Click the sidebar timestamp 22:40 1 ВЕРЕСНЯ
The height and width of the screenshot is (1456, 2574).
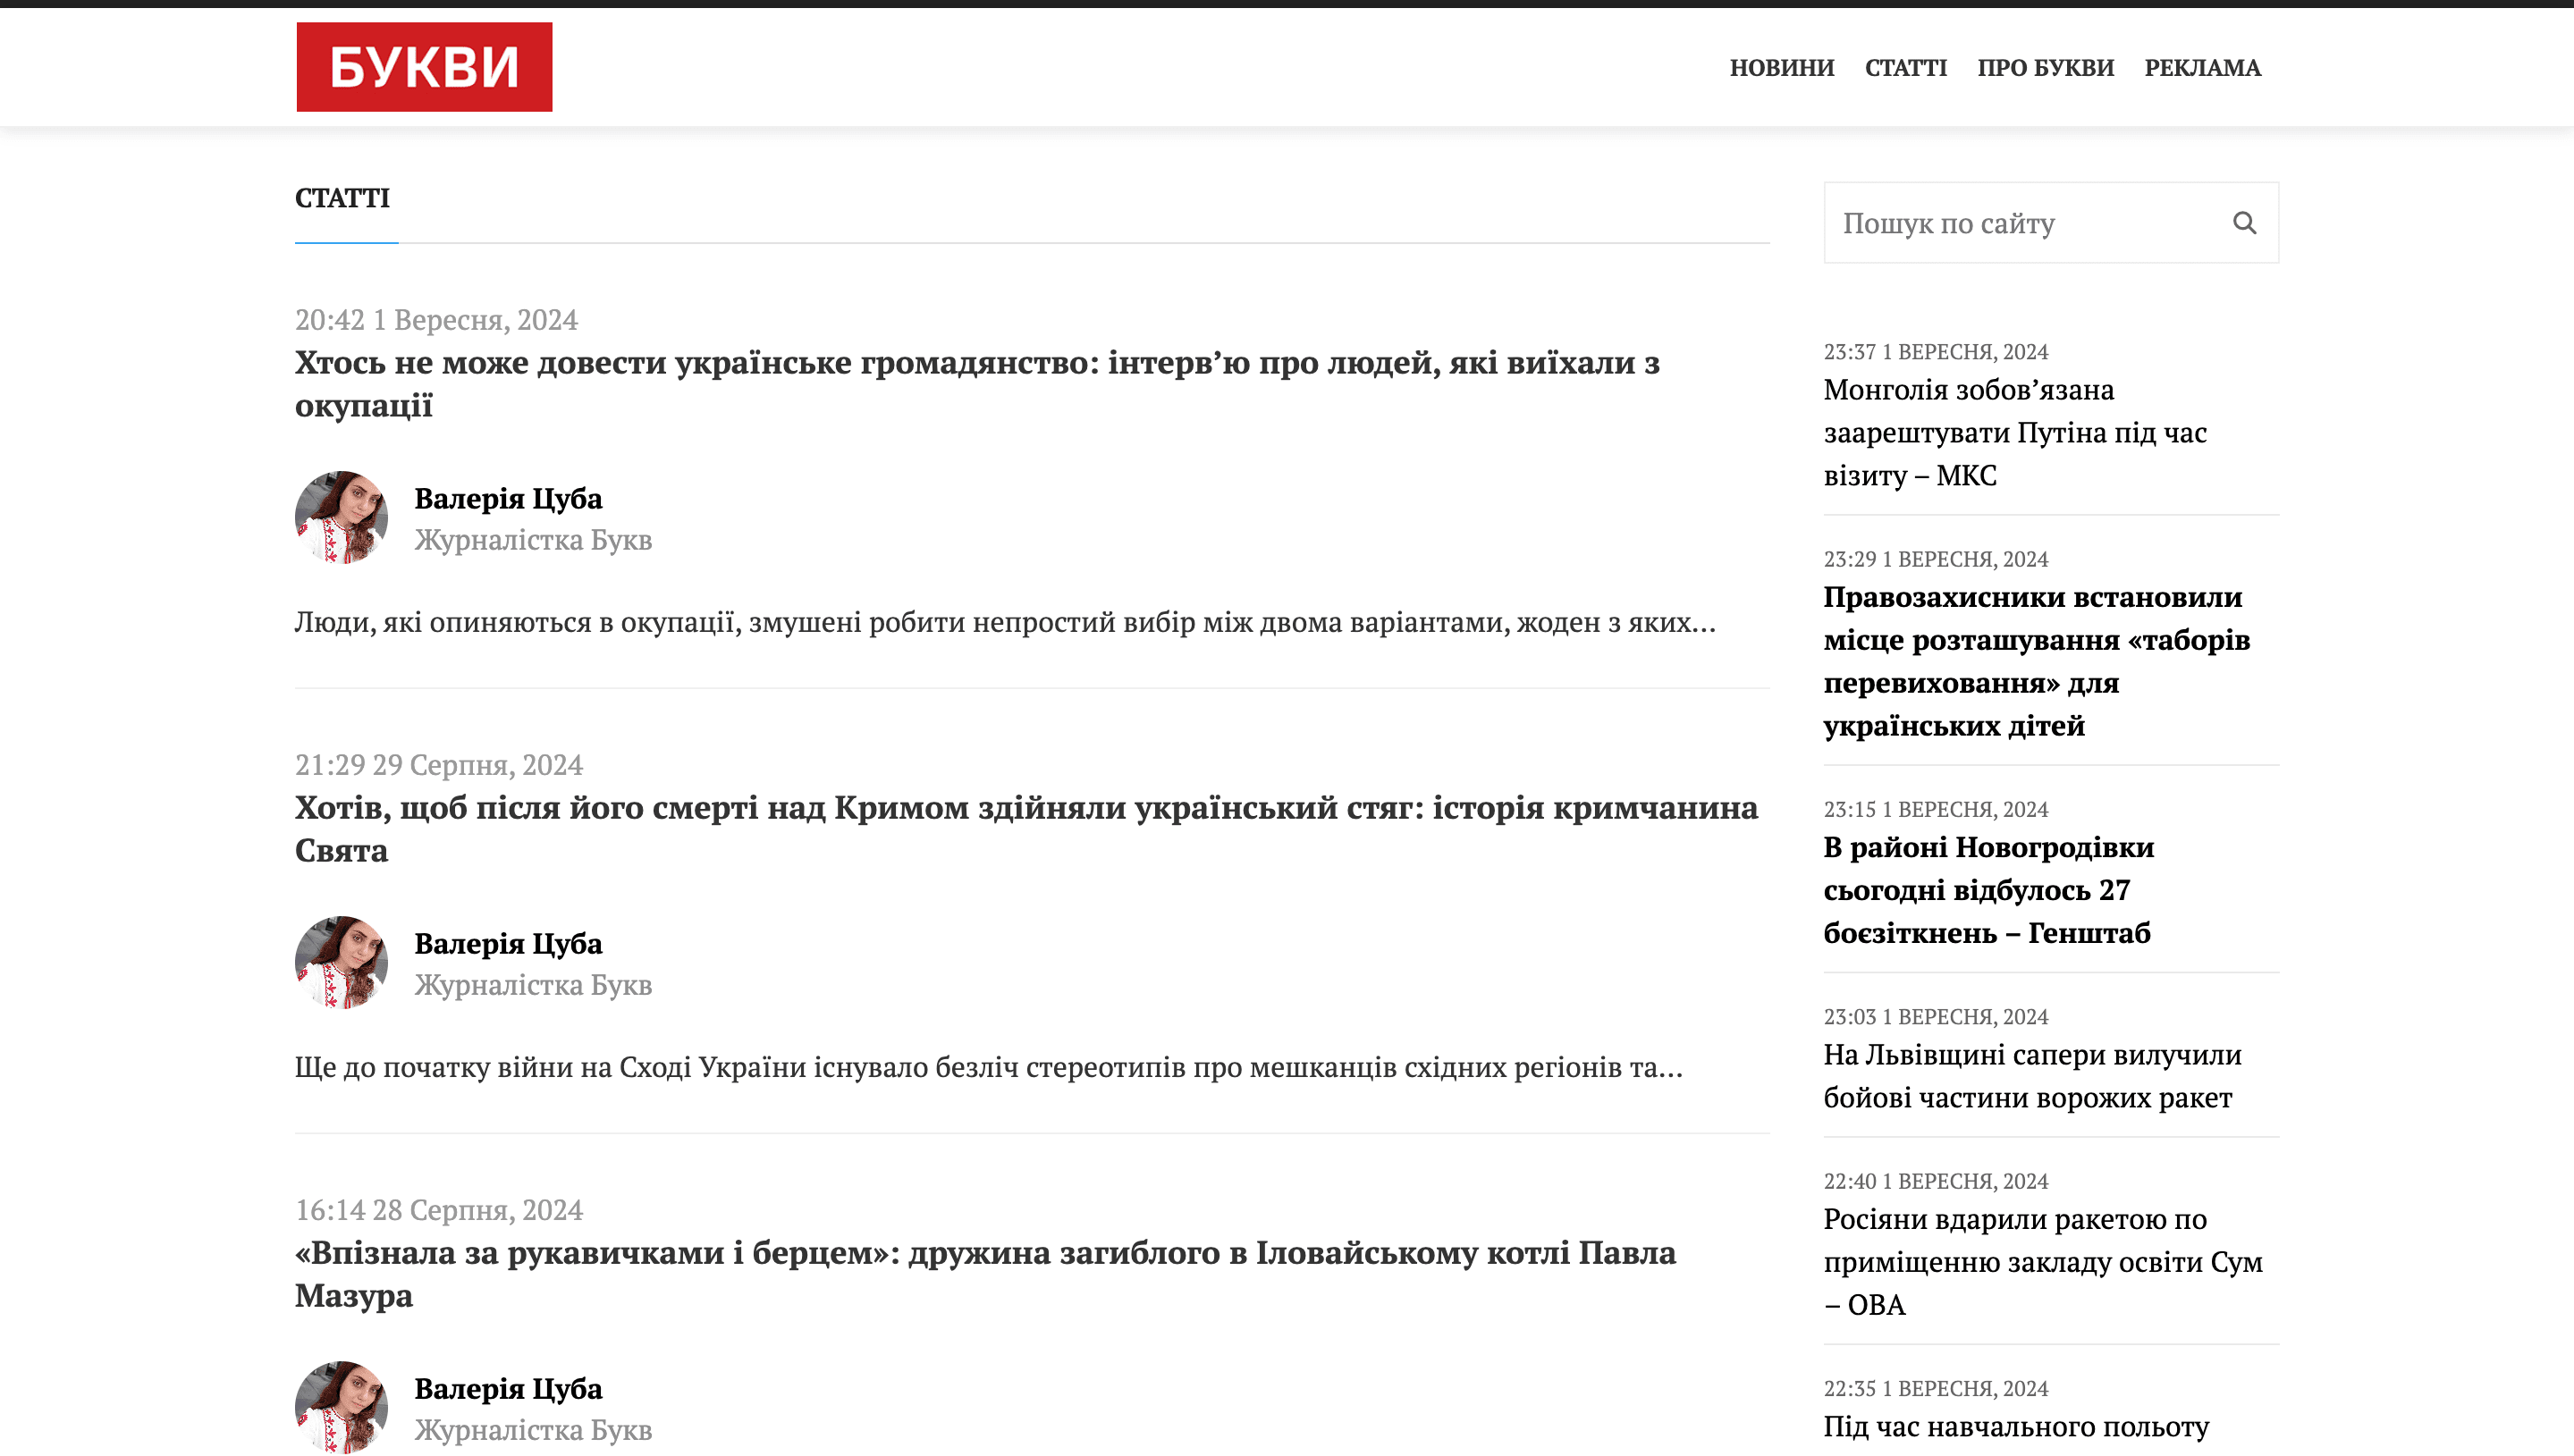coord(1936,1181)
